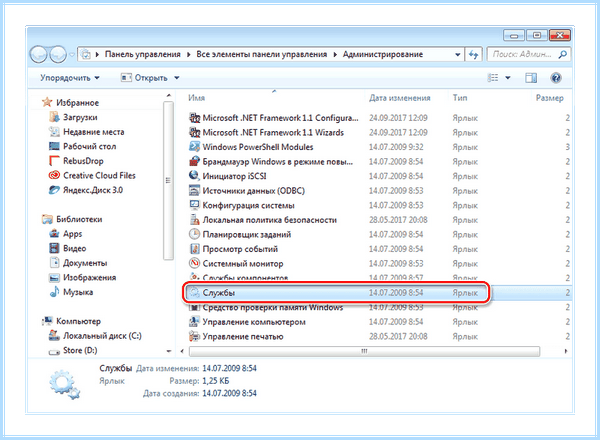Screen dimensions: 600x440
Task: Click 'Локальный диск (C:)' drive icon
Action: coord(54,336)
